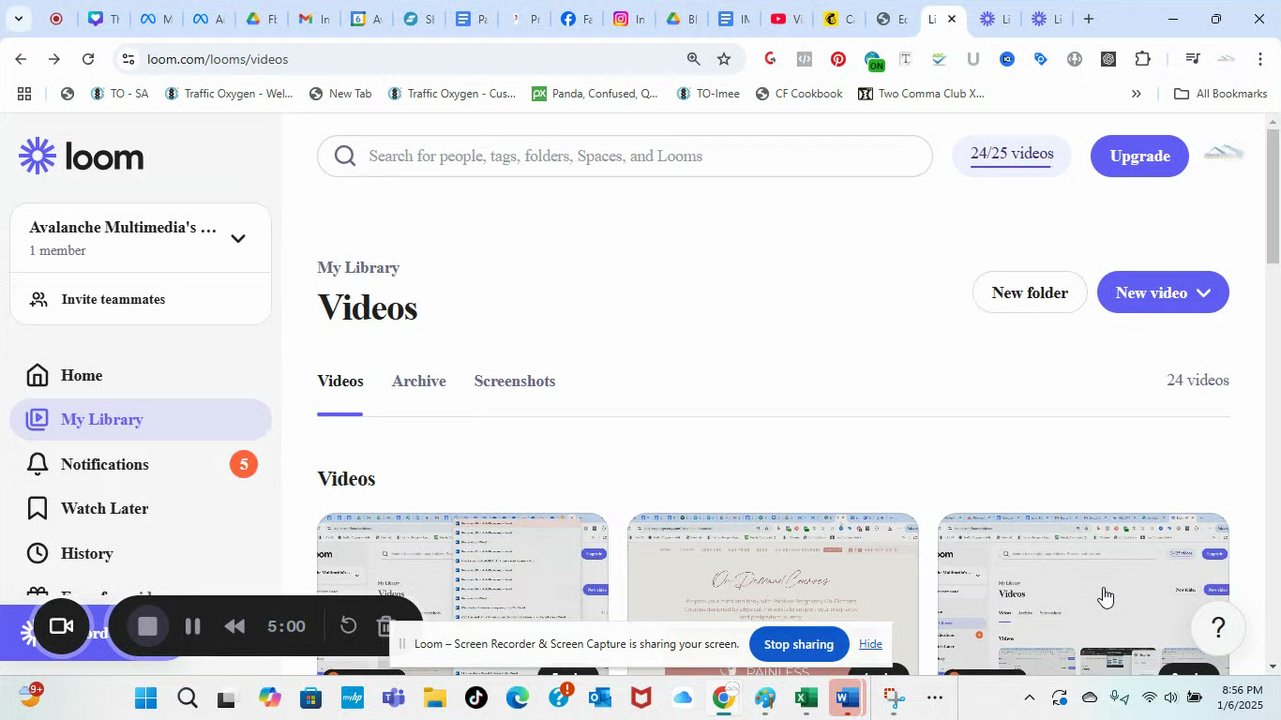1281x720 pixels.
Task: Click the Loom search input field
Action: 625,156
